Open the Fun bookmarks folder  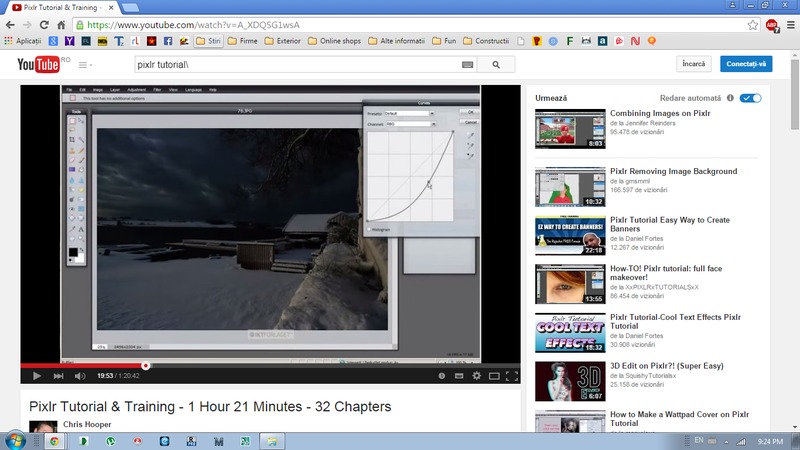click(x=444, y=41)
